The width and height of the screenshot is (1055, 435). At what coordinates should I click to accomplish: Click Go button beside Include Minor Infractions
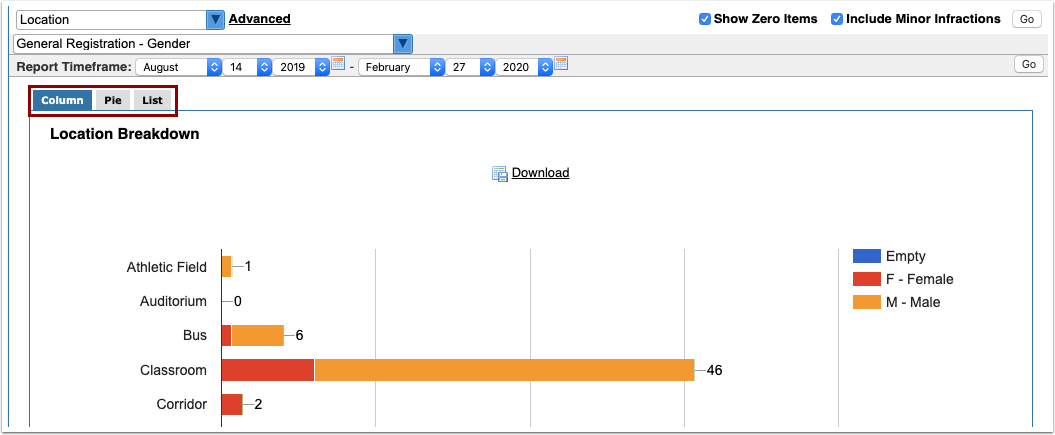[x=1026, y=19]
